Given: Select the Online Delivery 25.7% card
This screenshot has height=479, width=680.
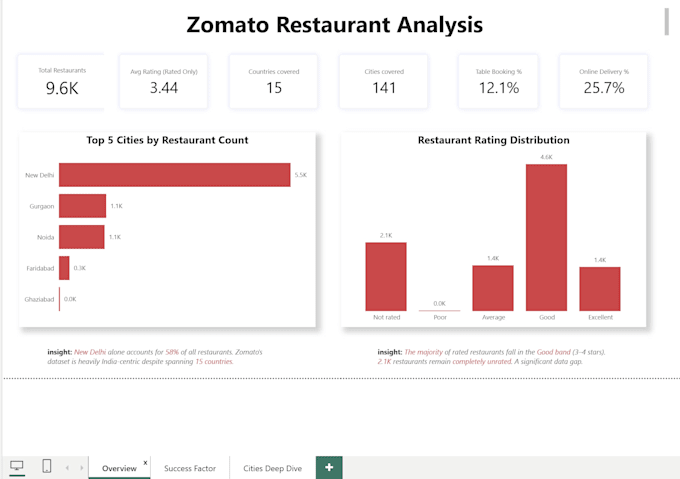Looking at the screenshot, I should (604, 81).
